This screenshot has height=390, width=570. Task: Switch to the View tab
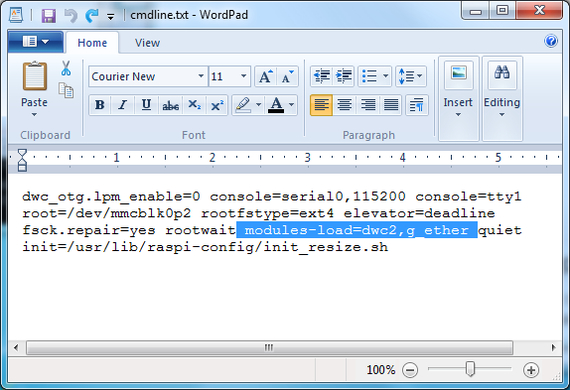(147, 43)
